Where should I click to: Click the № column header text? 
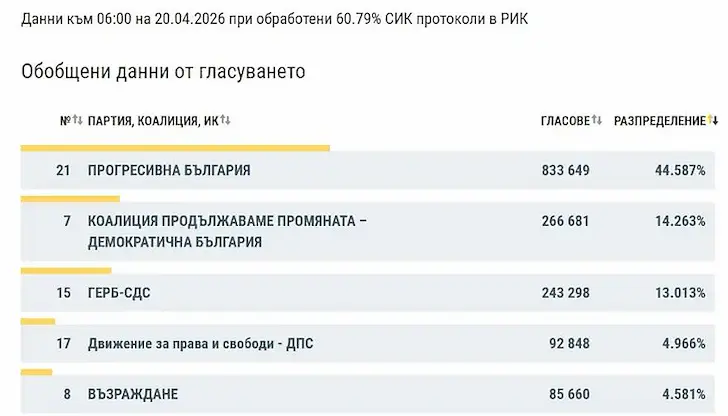click(x=64, y=121)
